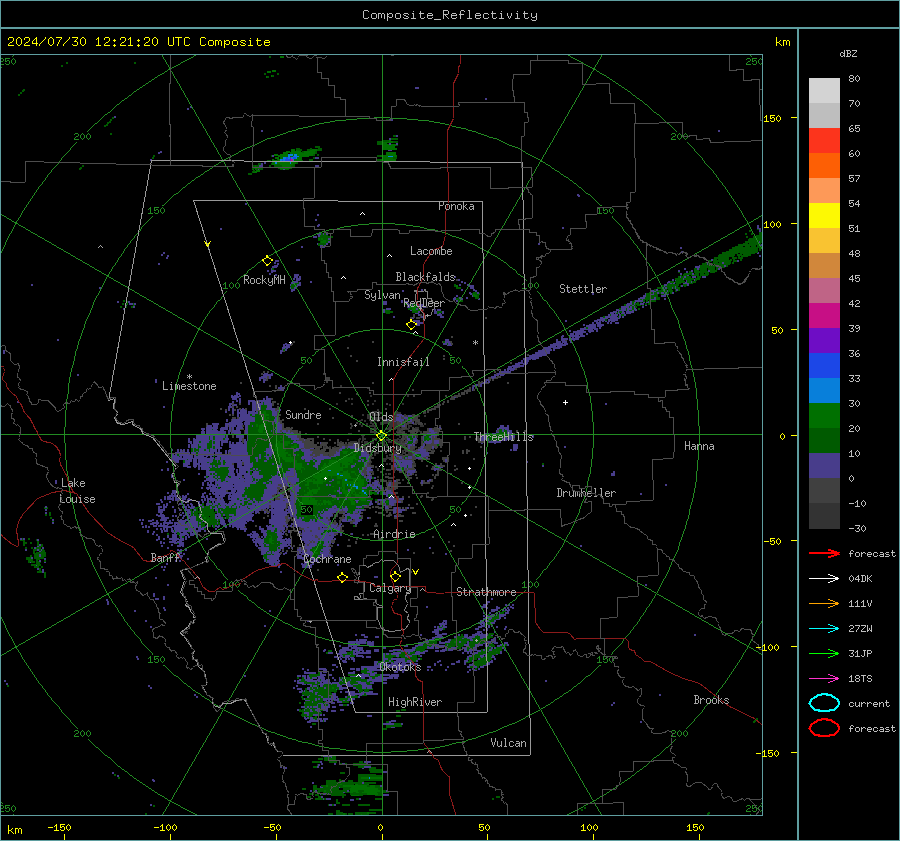This screenshot has width=900, height=841.
Task: Select the Calgary city label
Action: [390, 588]
